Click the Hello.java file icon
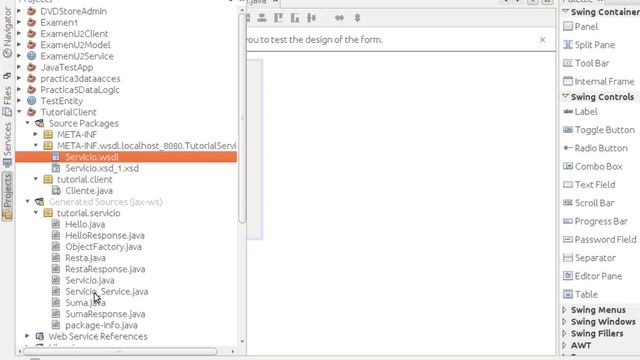This screenshot has height=360, width=640. (56, 224)
